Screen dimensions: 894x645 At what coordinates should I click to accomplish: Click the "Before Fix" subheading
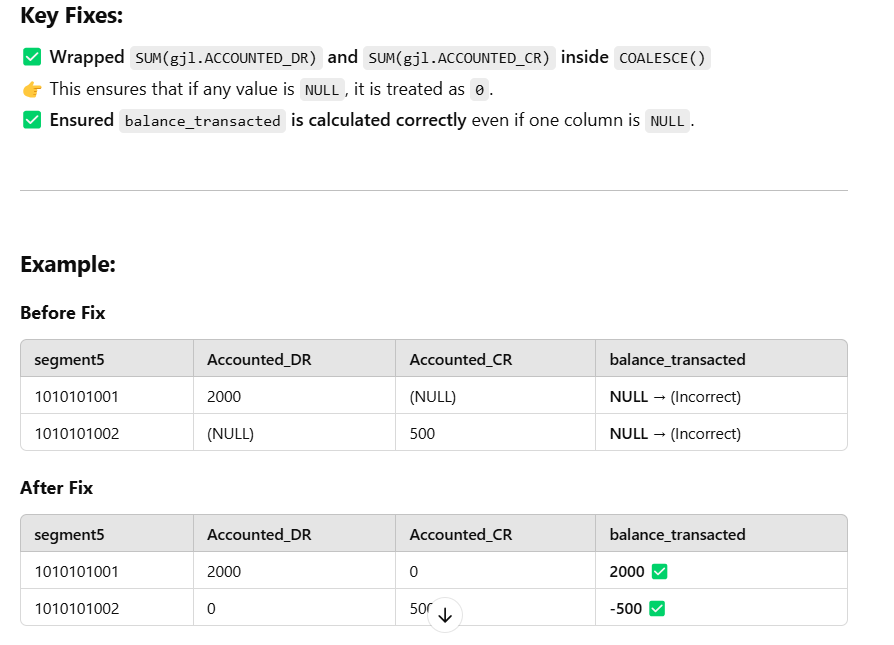(x=63, y=313)
